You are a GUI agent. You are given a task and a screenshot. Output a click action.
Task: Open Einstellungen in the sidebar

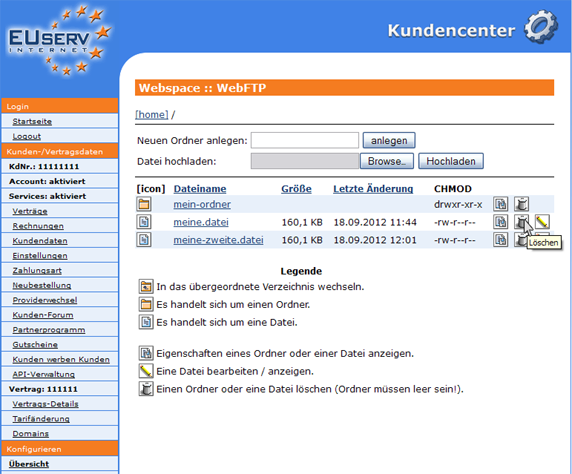(x=40, y=256)
